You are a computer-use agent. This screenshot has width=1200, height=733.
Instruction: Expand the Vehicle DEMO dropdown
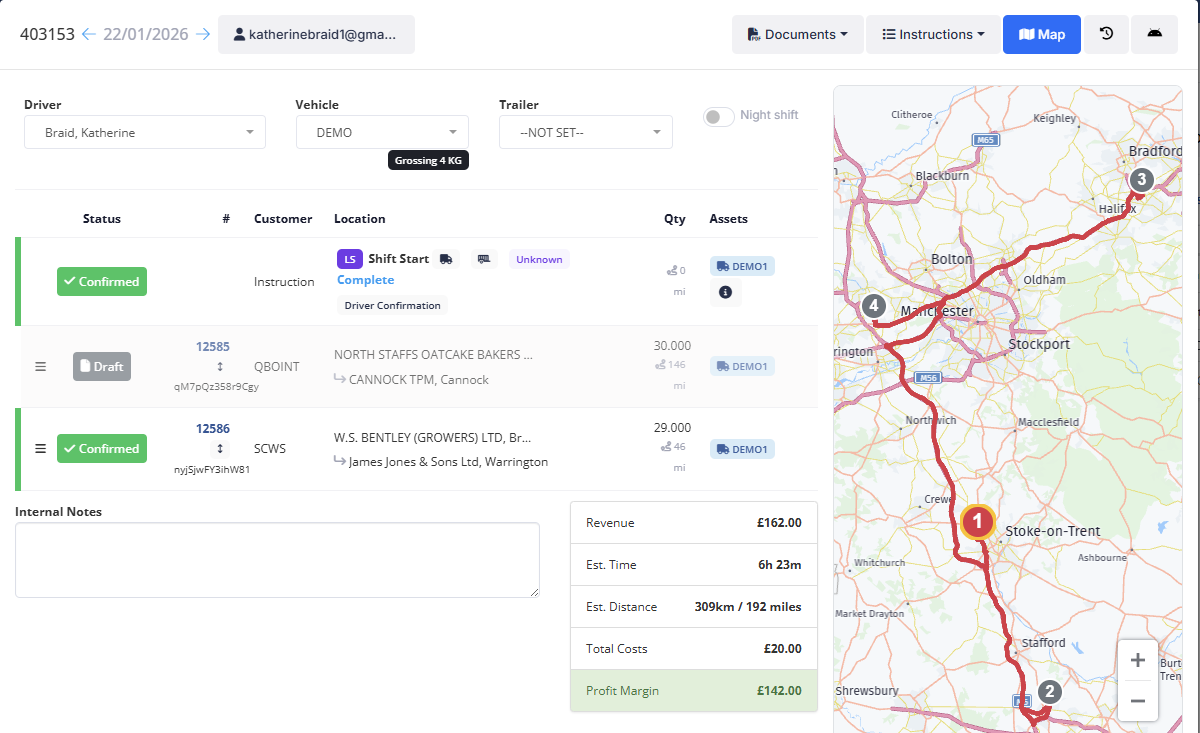pos(382,132)
